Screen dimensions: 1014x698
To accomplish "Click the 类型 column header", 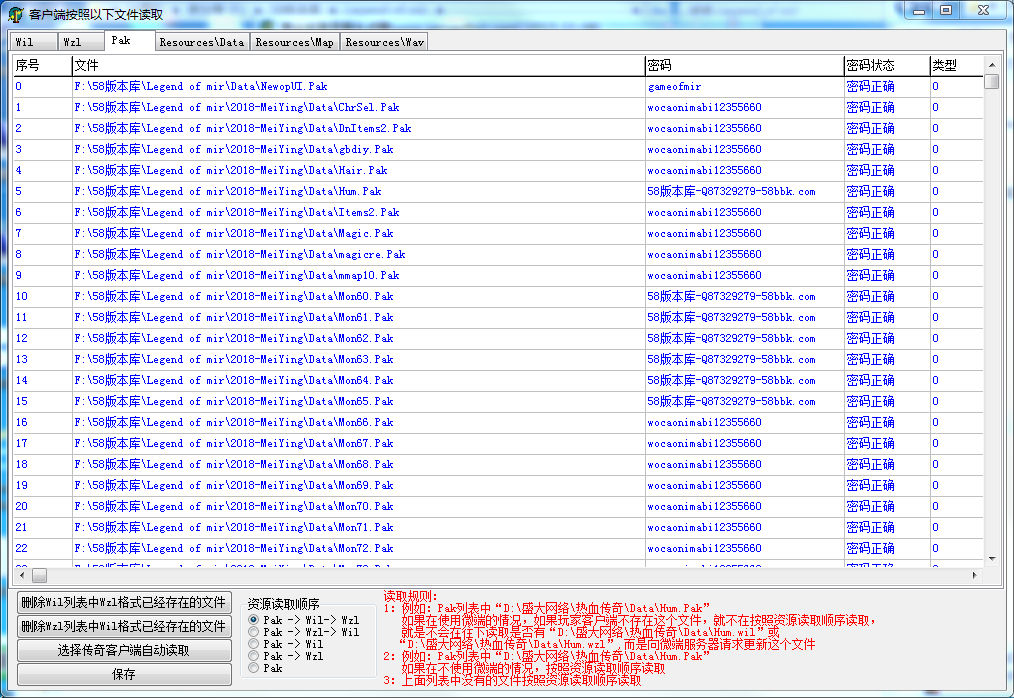I will (x=956, y=65).
